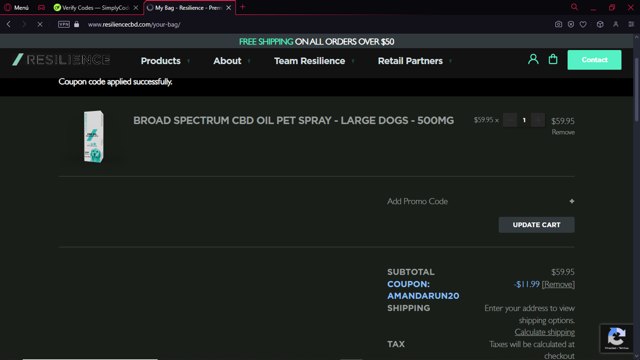Decrease the pet spray quantity
This screenshot has height=360, width=640.
(x=510, y=120)
